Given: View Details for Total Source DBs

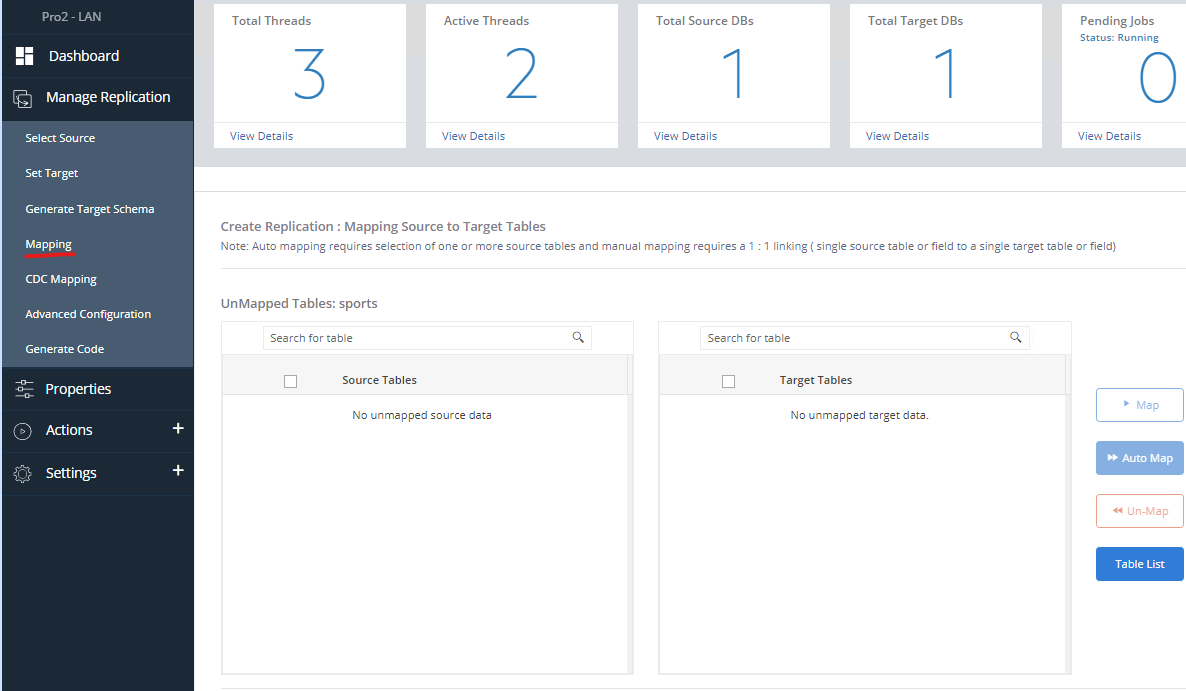Looking at the screenshot, I should (685, 136).
